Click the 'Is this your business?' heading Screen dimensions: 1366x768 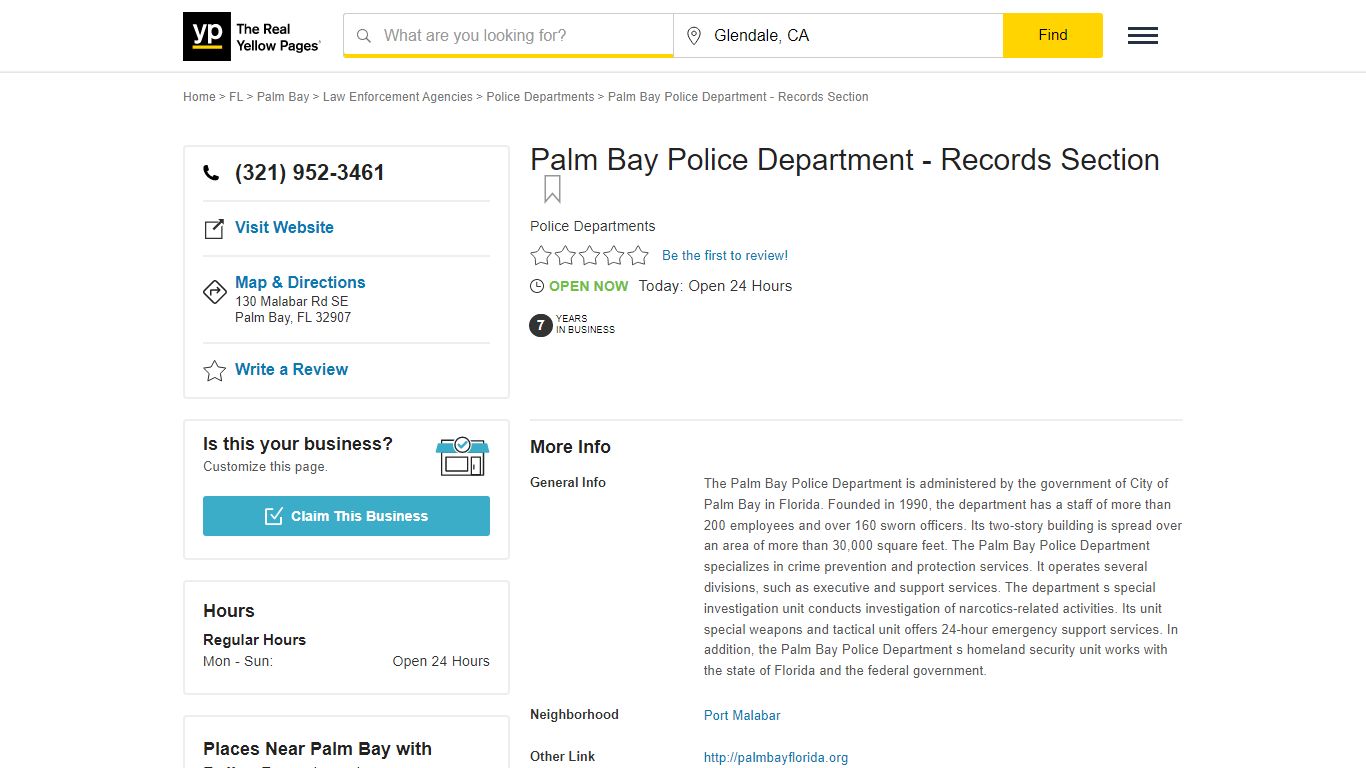point(298,444)
